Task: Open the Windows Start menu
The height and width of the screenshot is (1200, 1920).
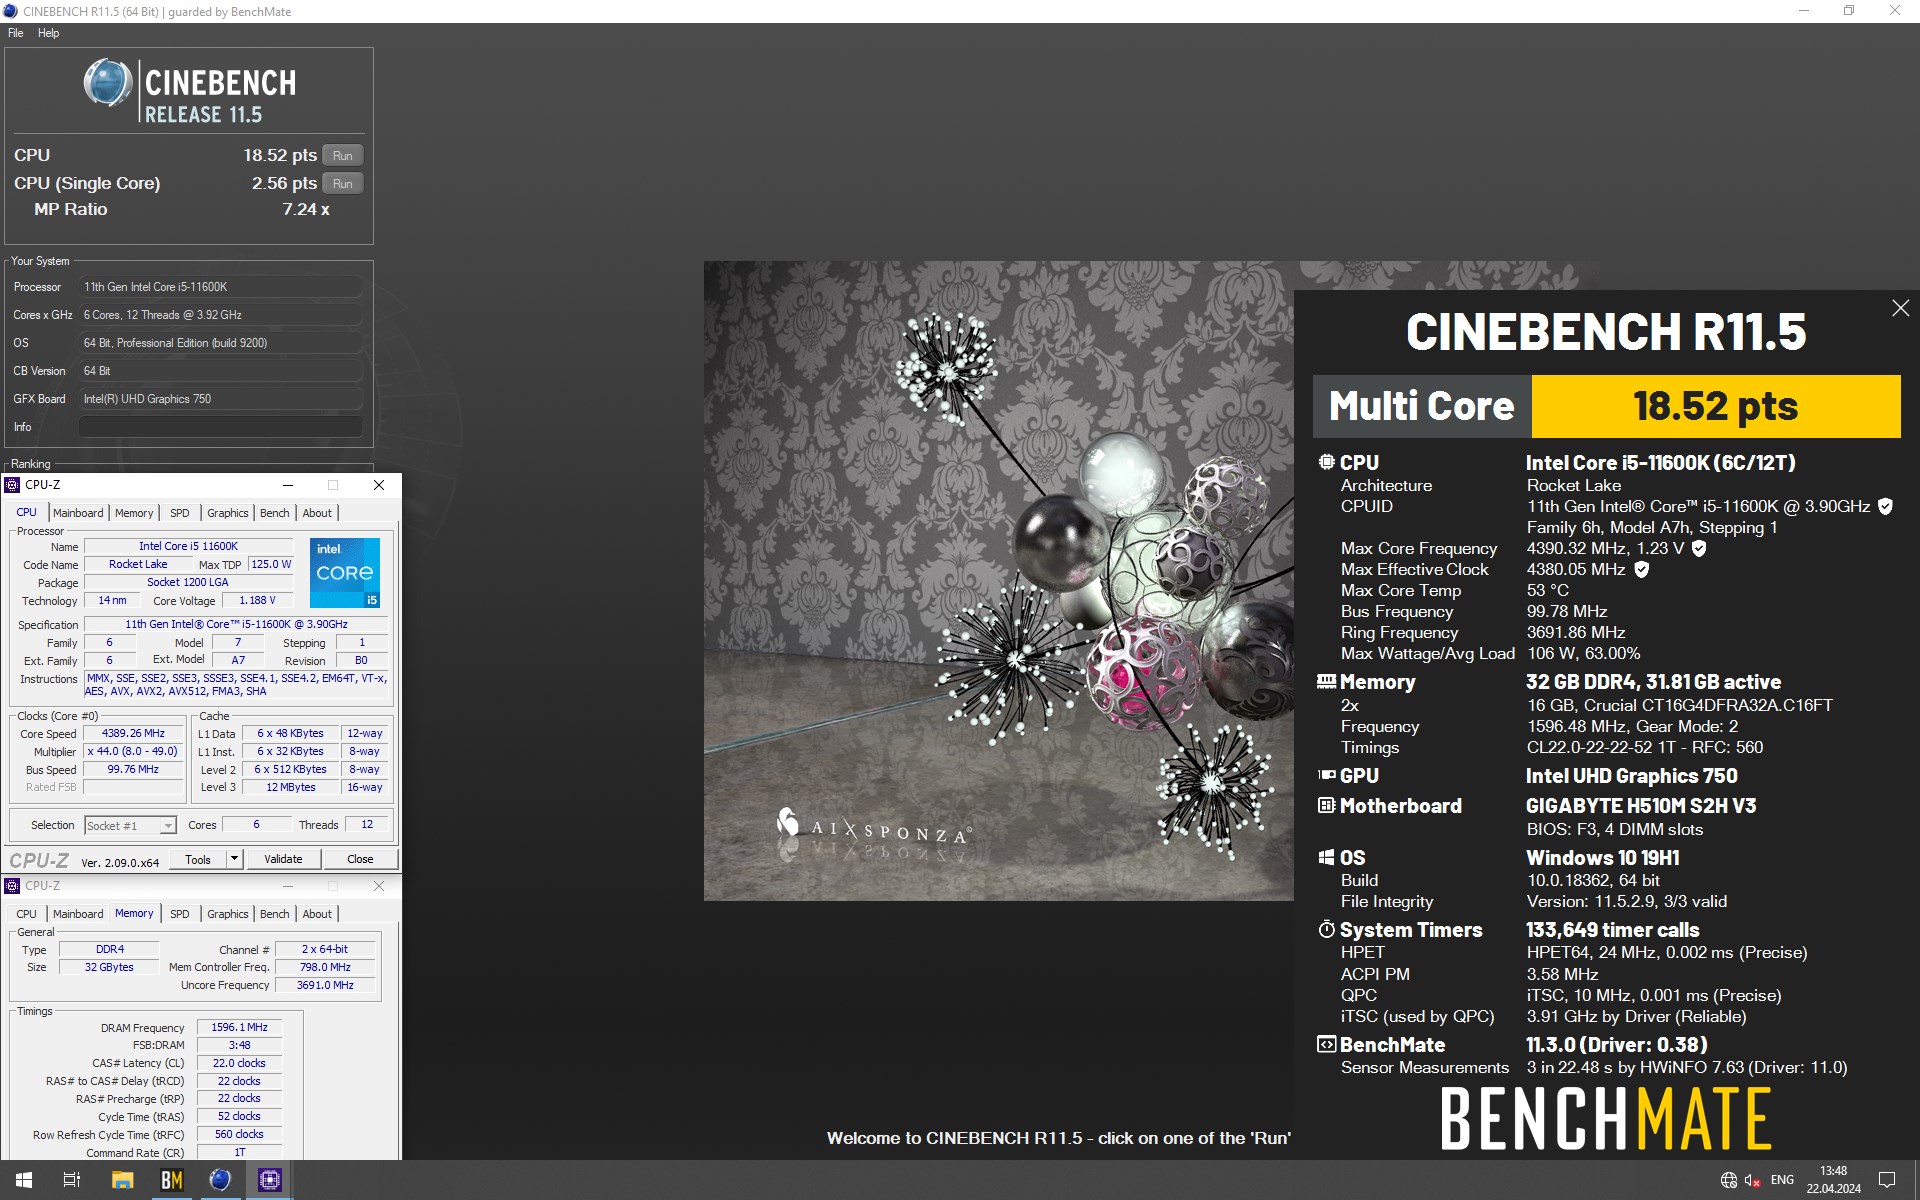Action: coord(24,1180)
